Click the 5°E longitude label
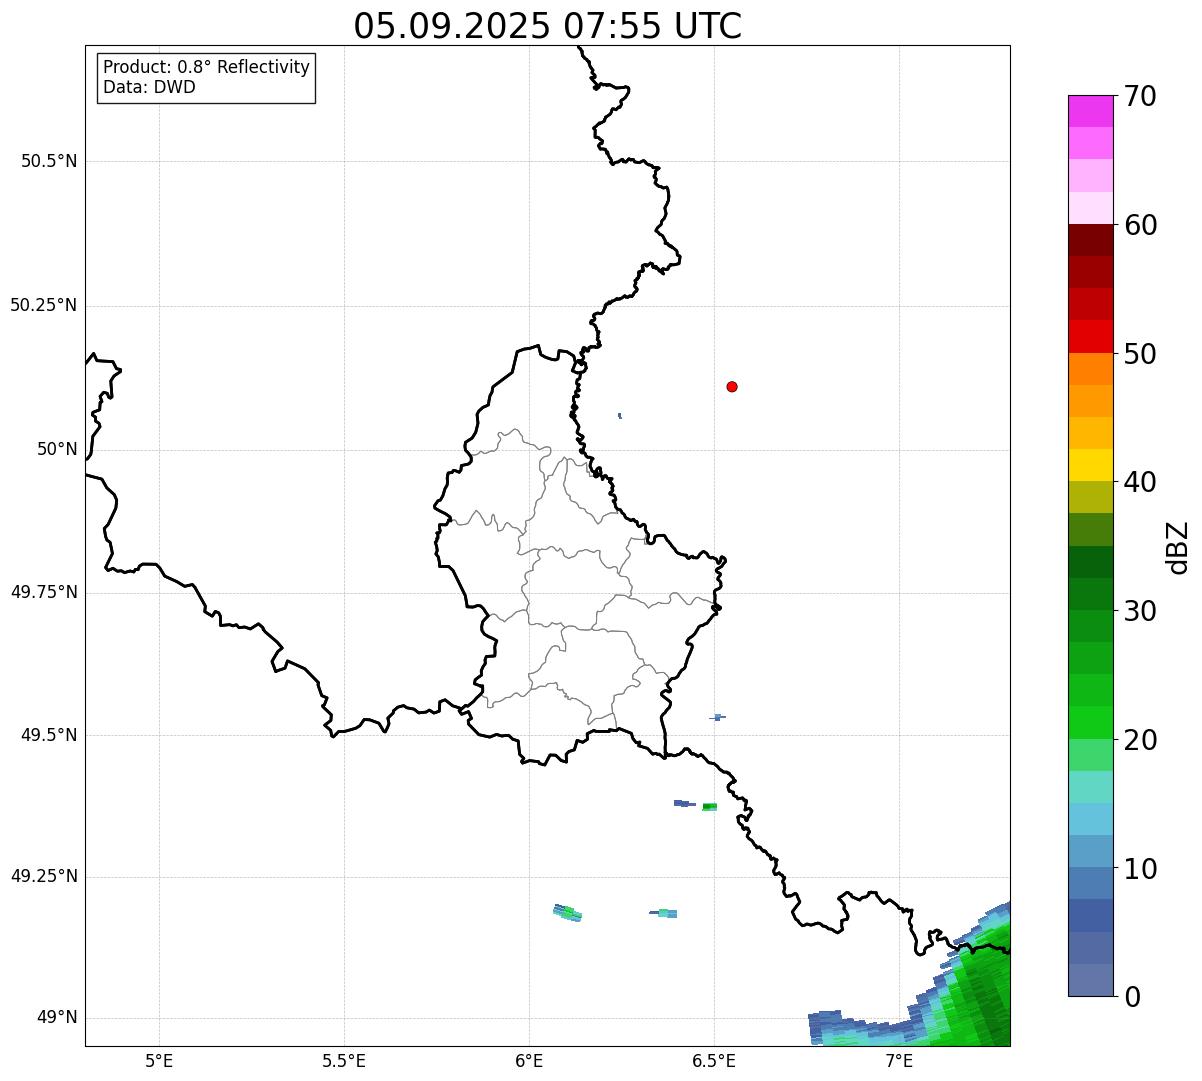1202x1081 pixels. 159,1060
